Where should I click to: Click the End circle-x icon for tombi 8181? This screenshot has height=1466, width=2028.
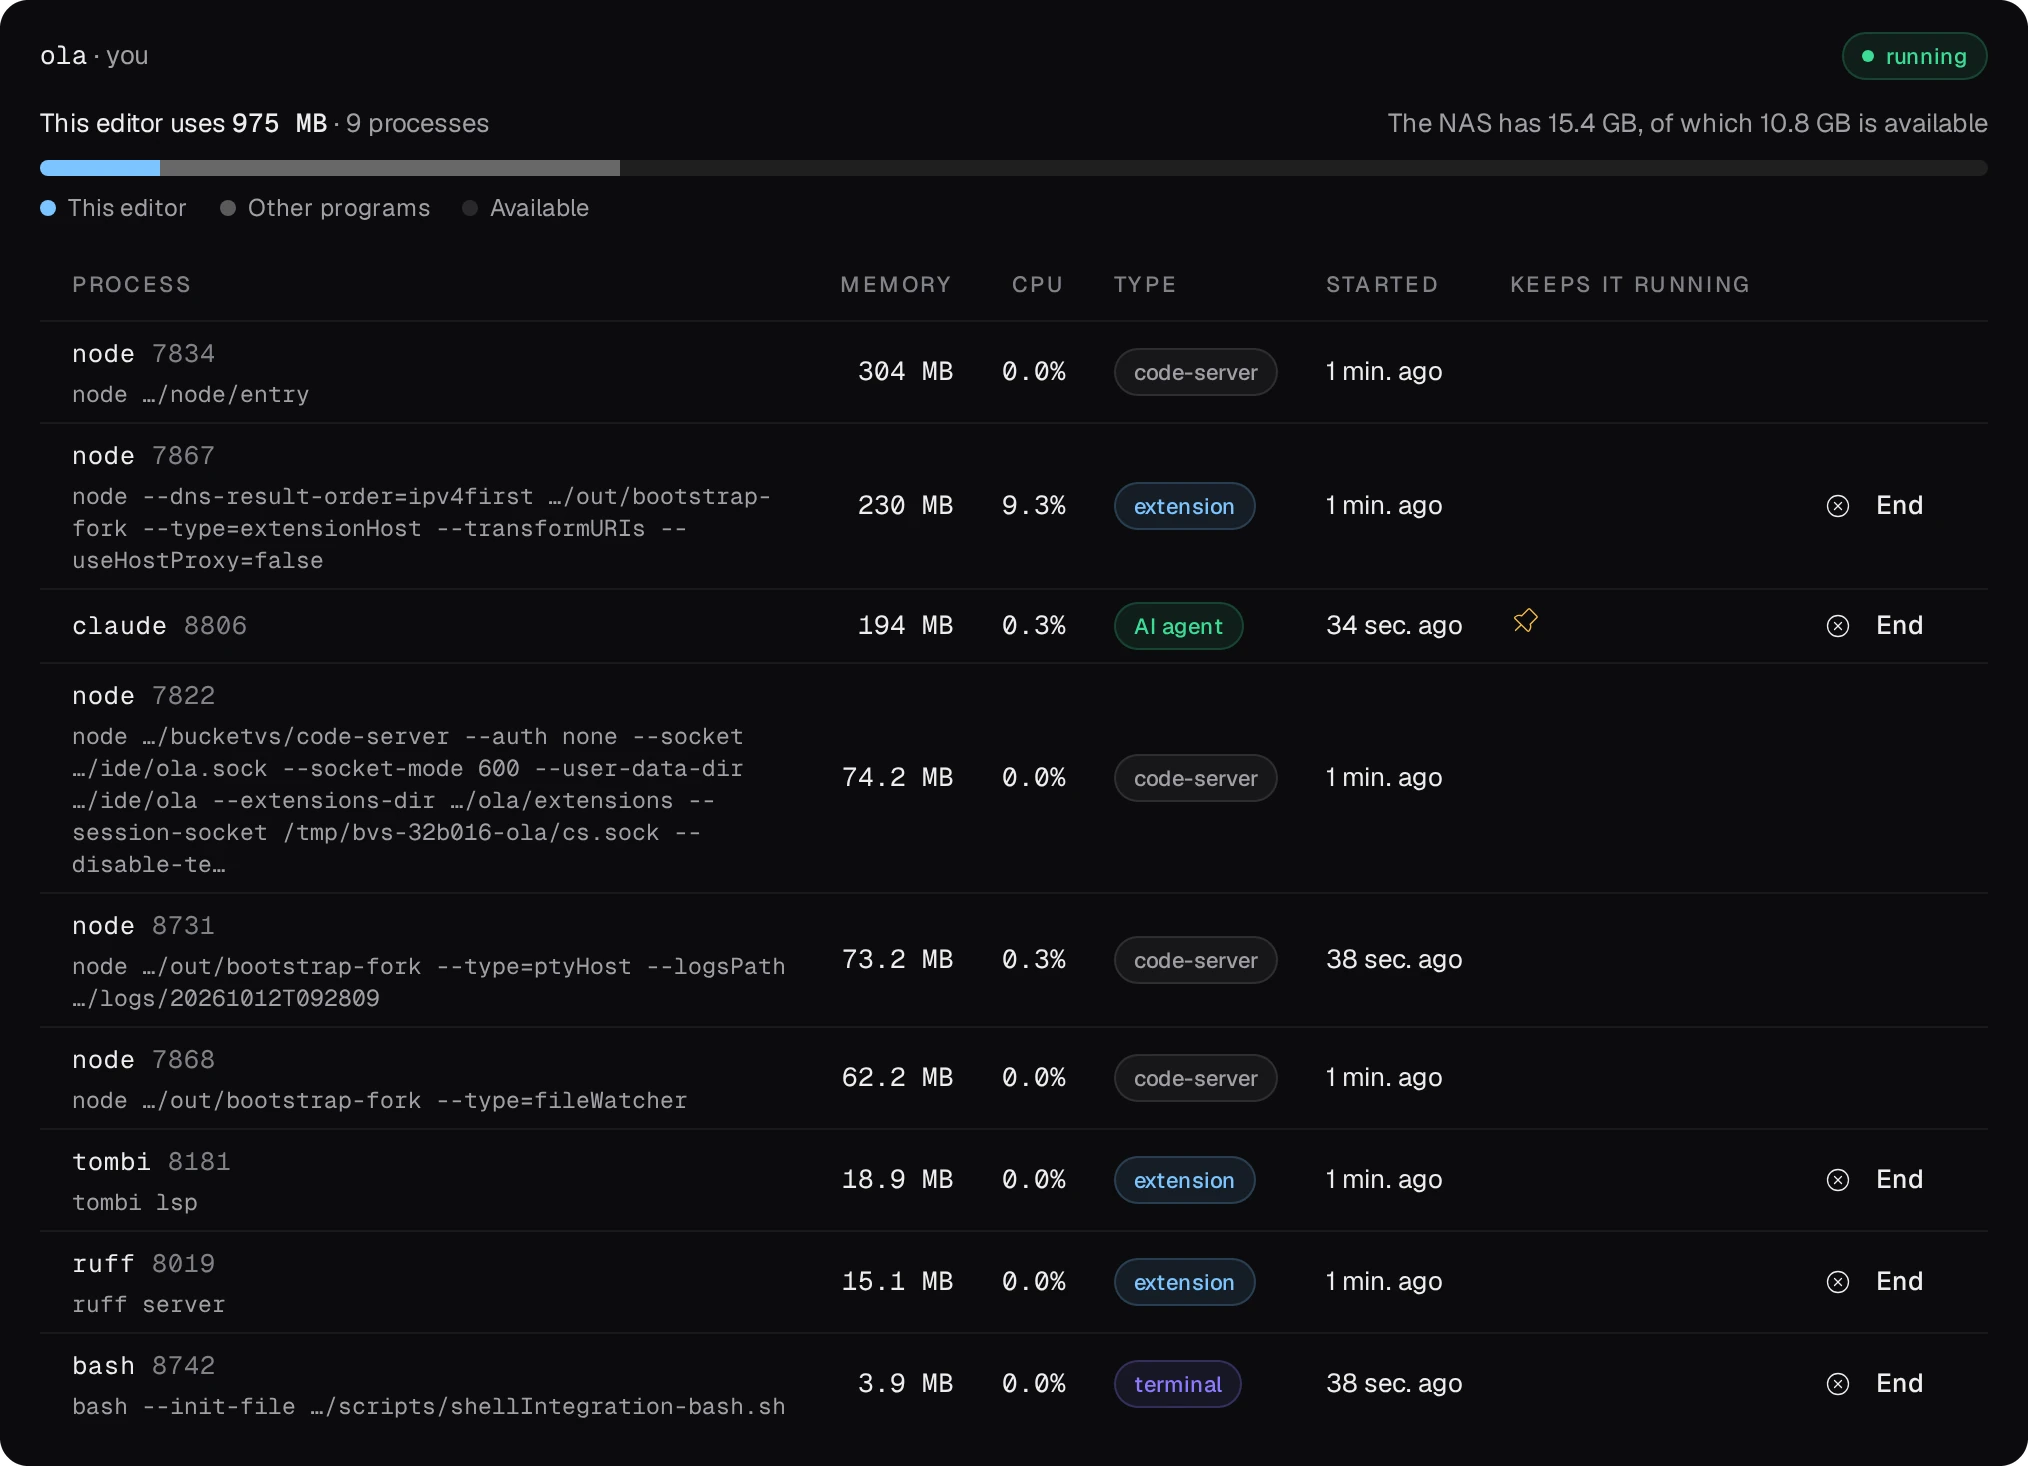click(1837, 1180)
